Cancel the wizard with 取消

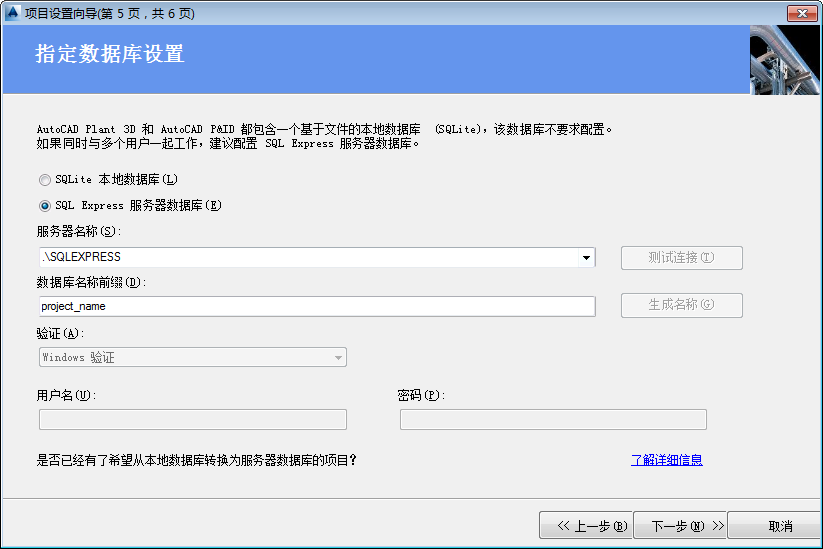[x=775, y=525]
